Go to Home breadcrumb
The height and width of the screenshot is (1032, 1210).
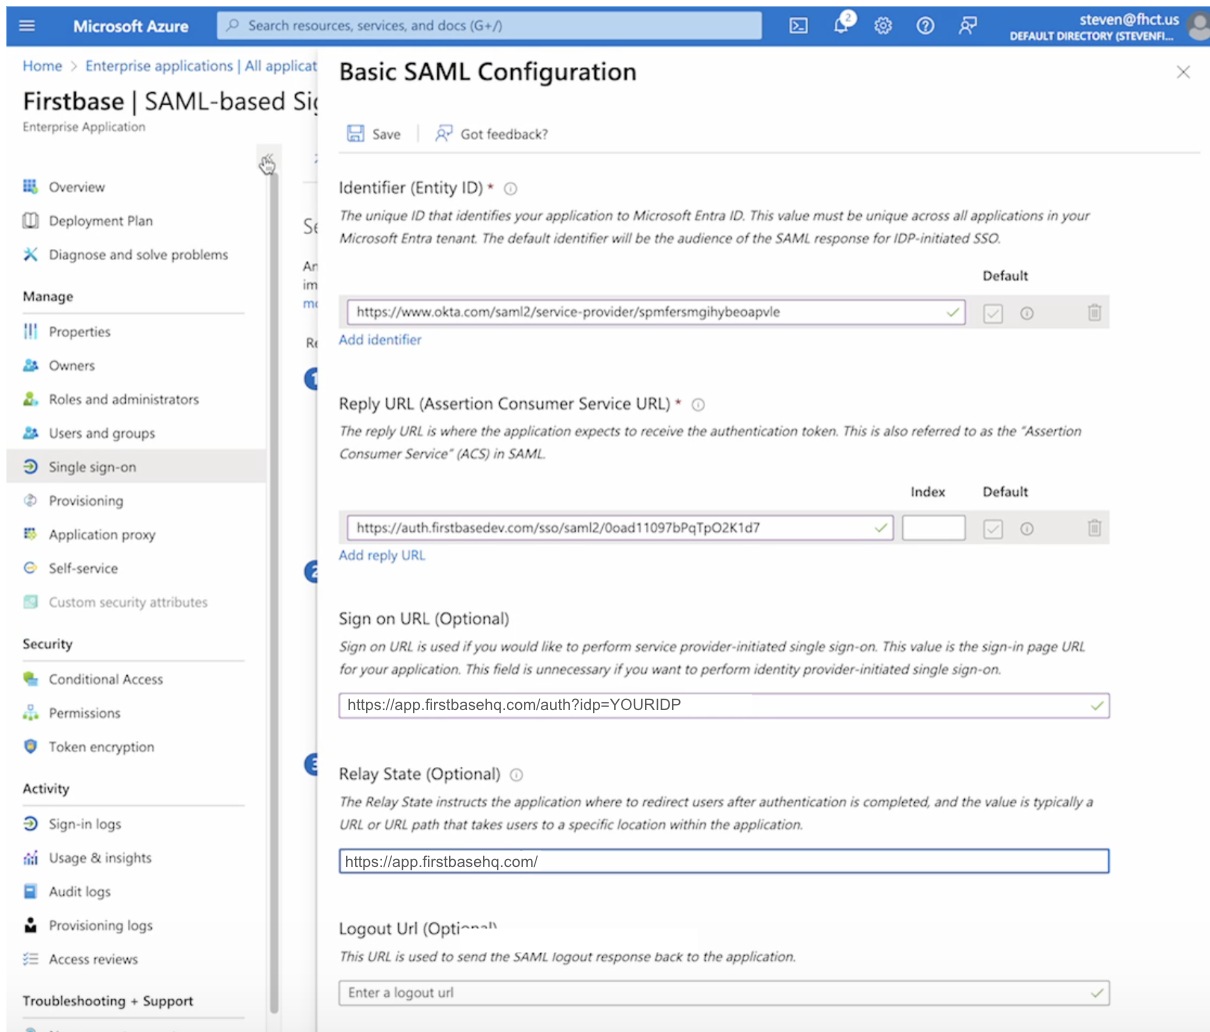point(42,66)
